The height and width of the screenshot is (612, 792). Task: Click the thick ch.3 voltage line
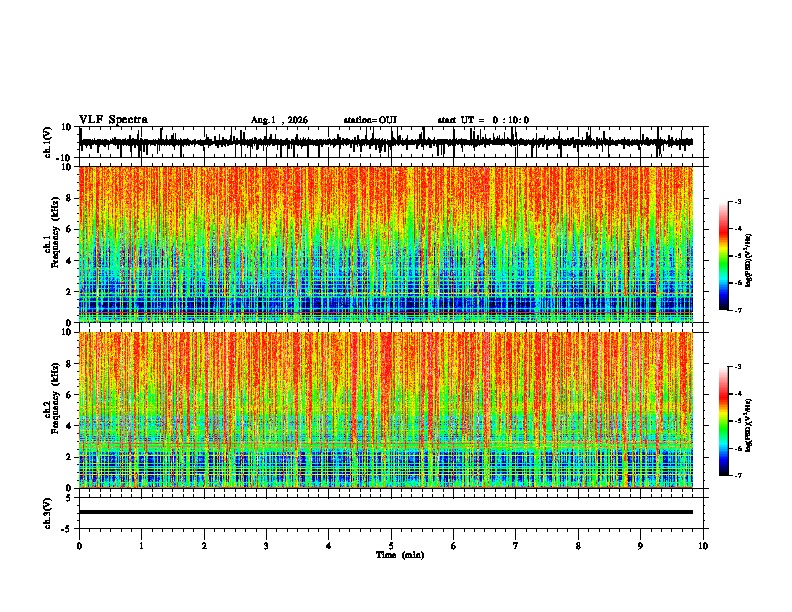point(386,512)
